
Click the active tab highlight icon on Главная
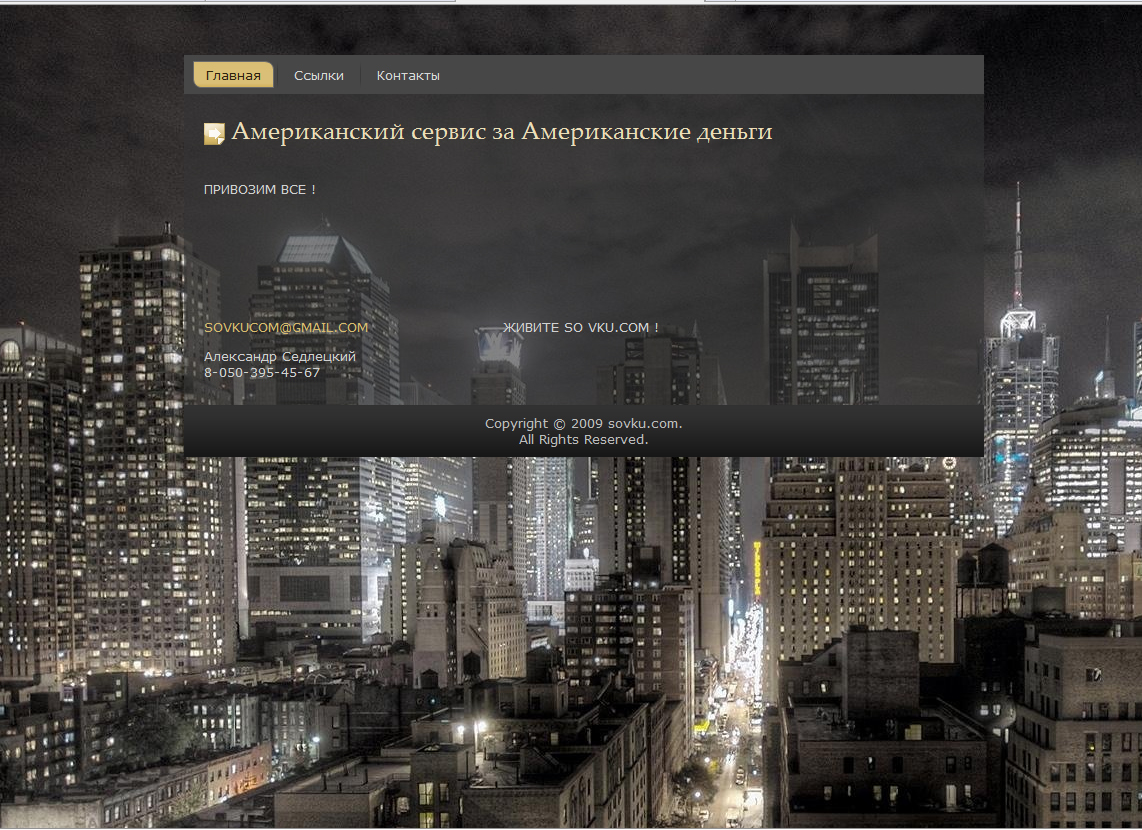[233, 74]
